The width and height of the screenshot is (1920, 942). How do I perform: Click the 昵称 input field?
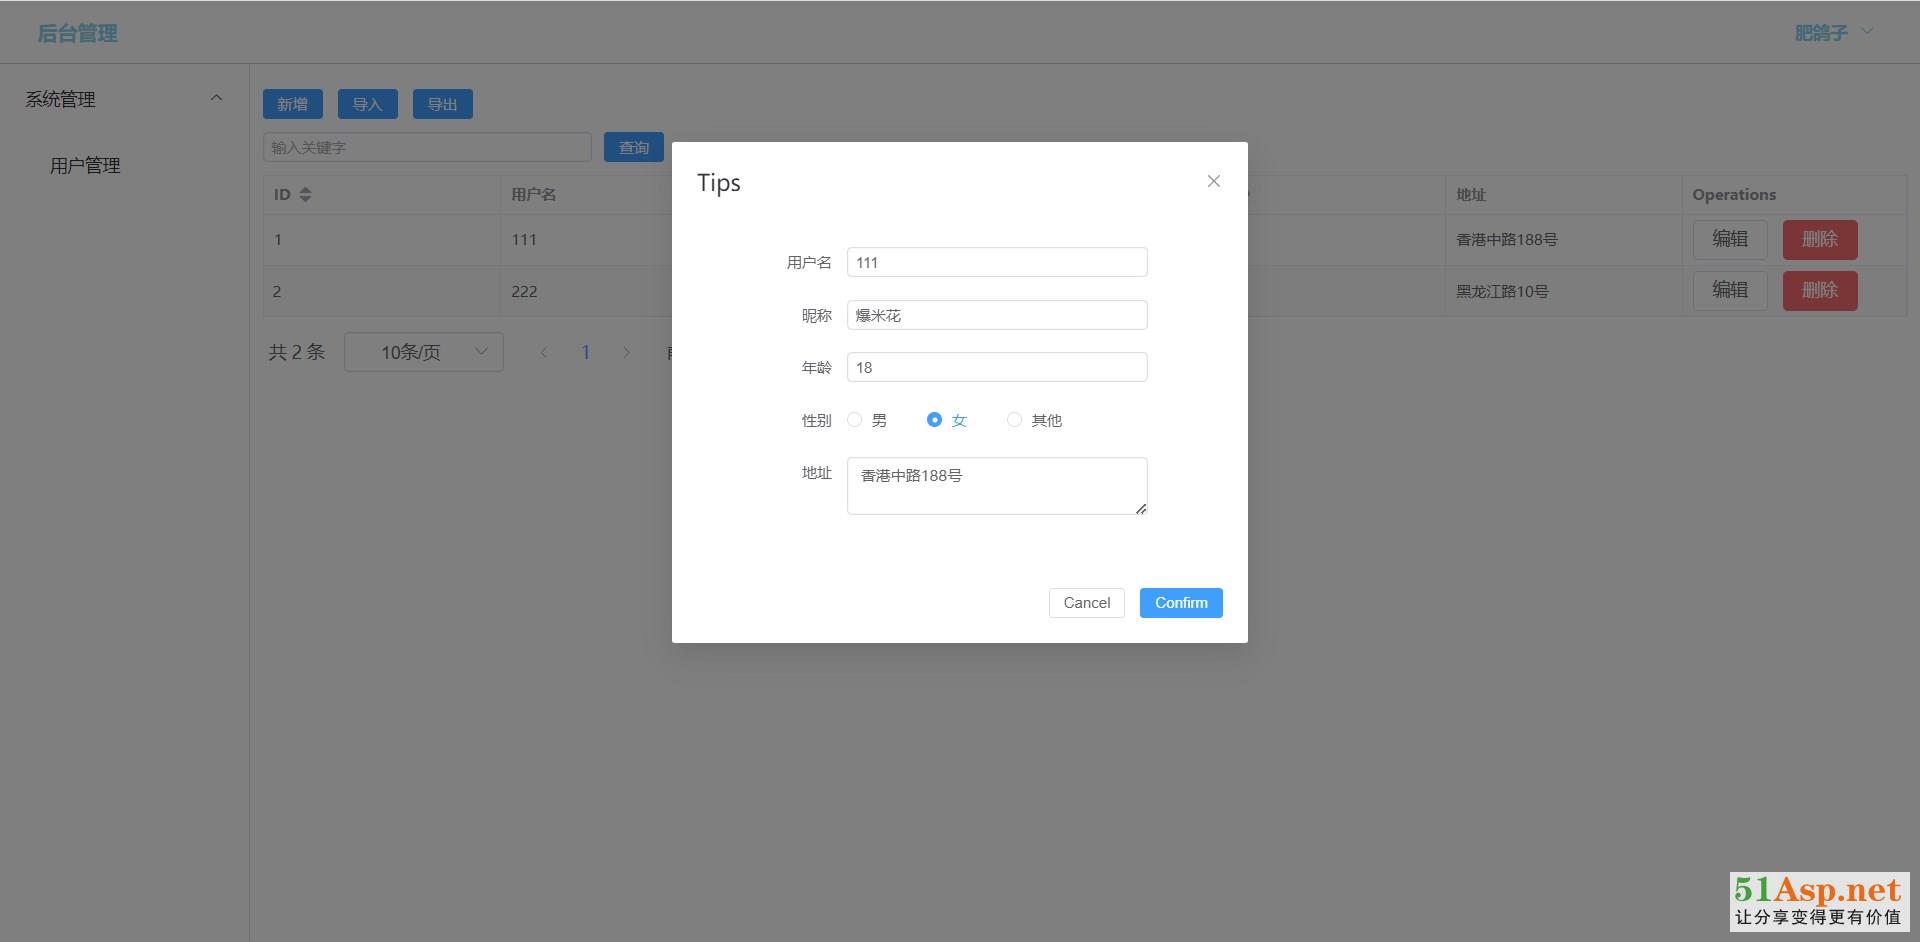click(997, 315)
